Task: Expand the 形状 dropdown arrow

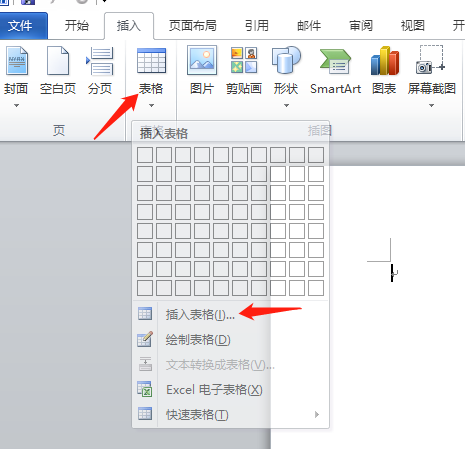Action: [x=286, y=105]
